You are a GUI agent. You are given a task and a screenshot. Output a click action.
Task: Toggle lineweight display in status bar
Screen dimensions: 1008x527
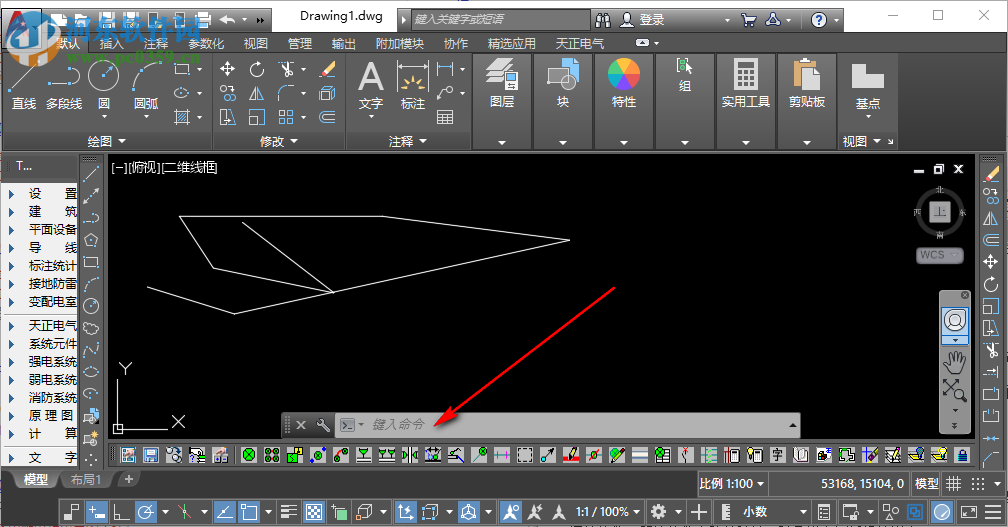point(287,512)
